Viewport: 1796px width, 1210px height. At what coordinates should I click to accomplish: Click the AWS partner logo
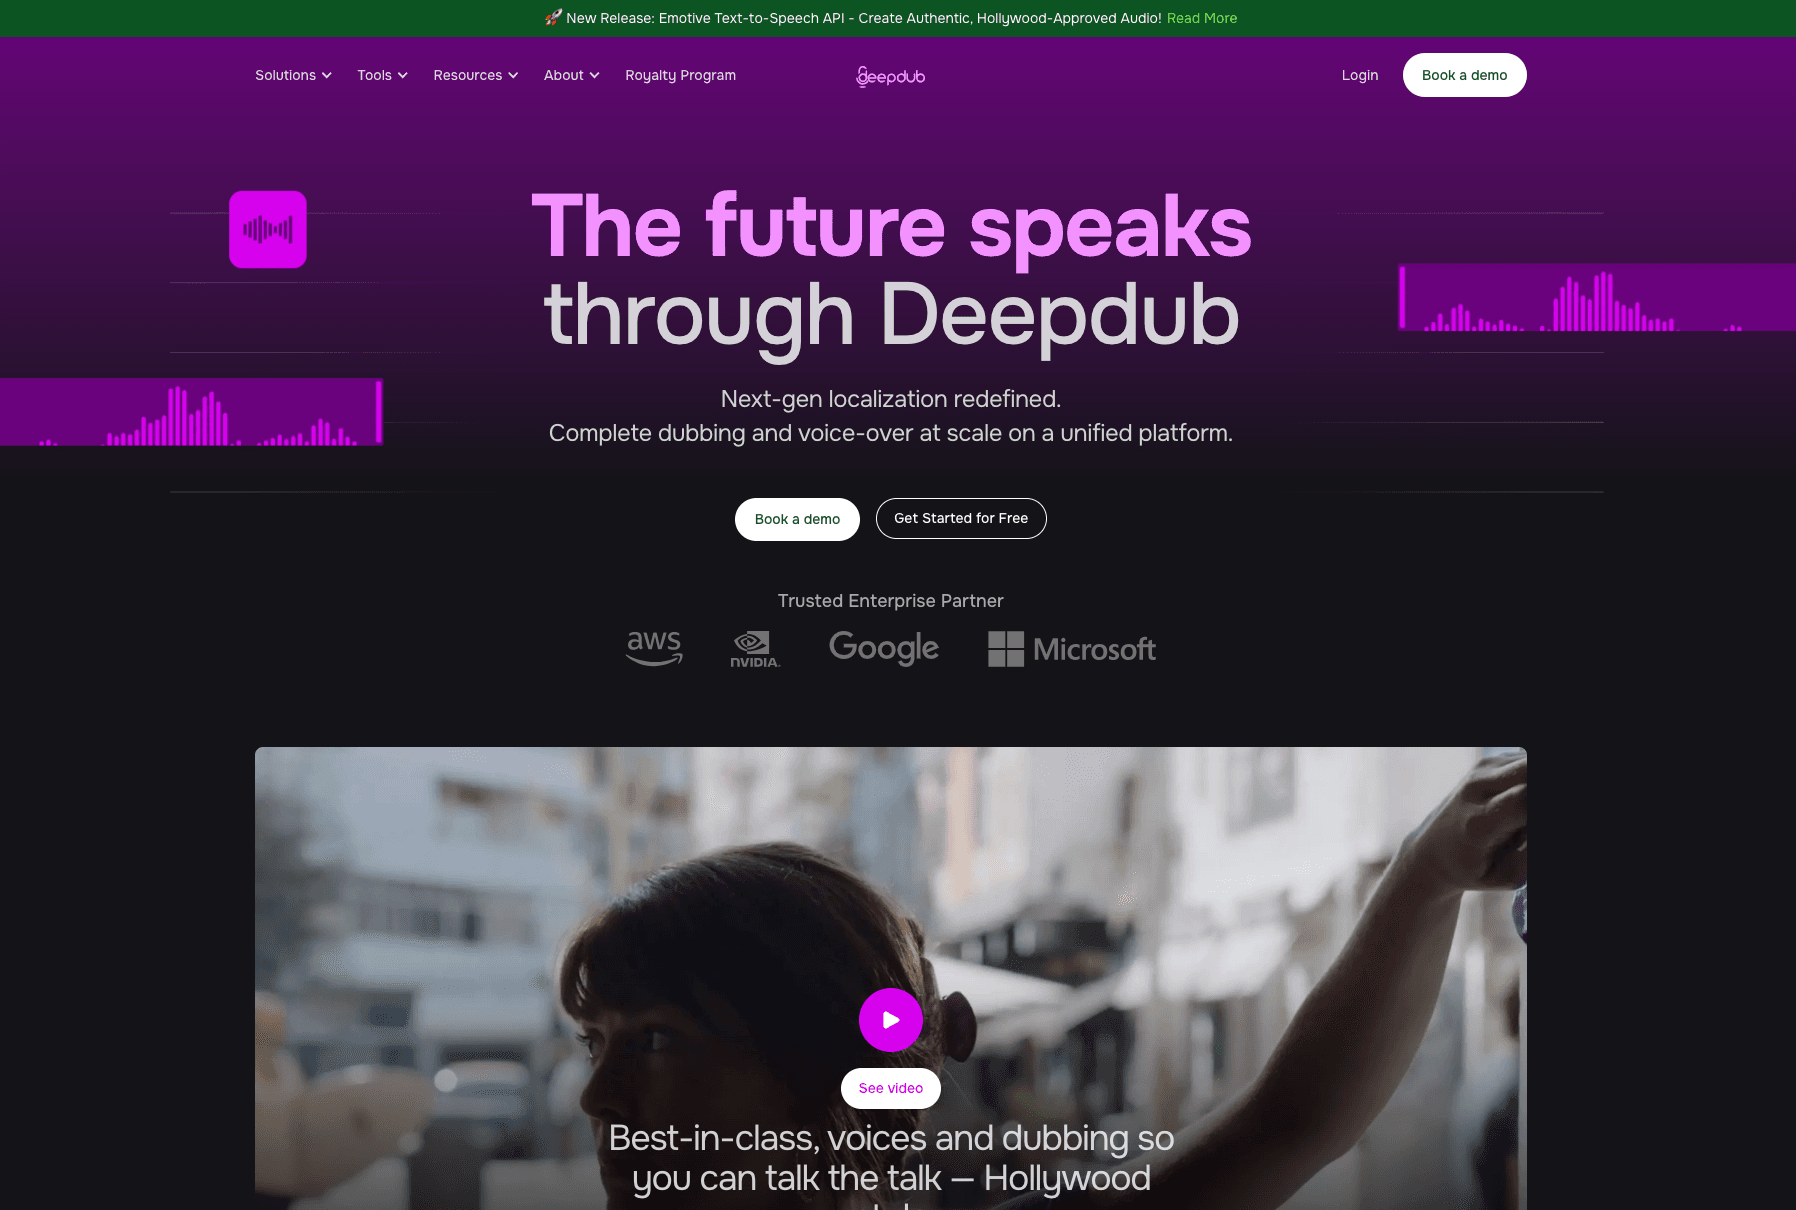click(x=654, y=648)
